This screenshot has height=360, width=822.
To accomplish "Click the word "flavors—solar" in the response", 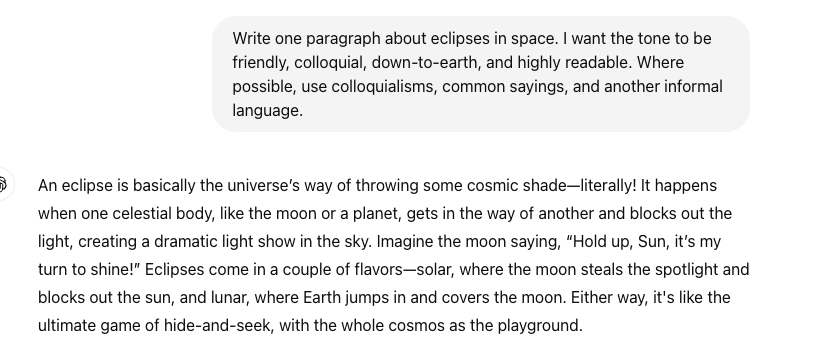I will [x=403, y=270].
